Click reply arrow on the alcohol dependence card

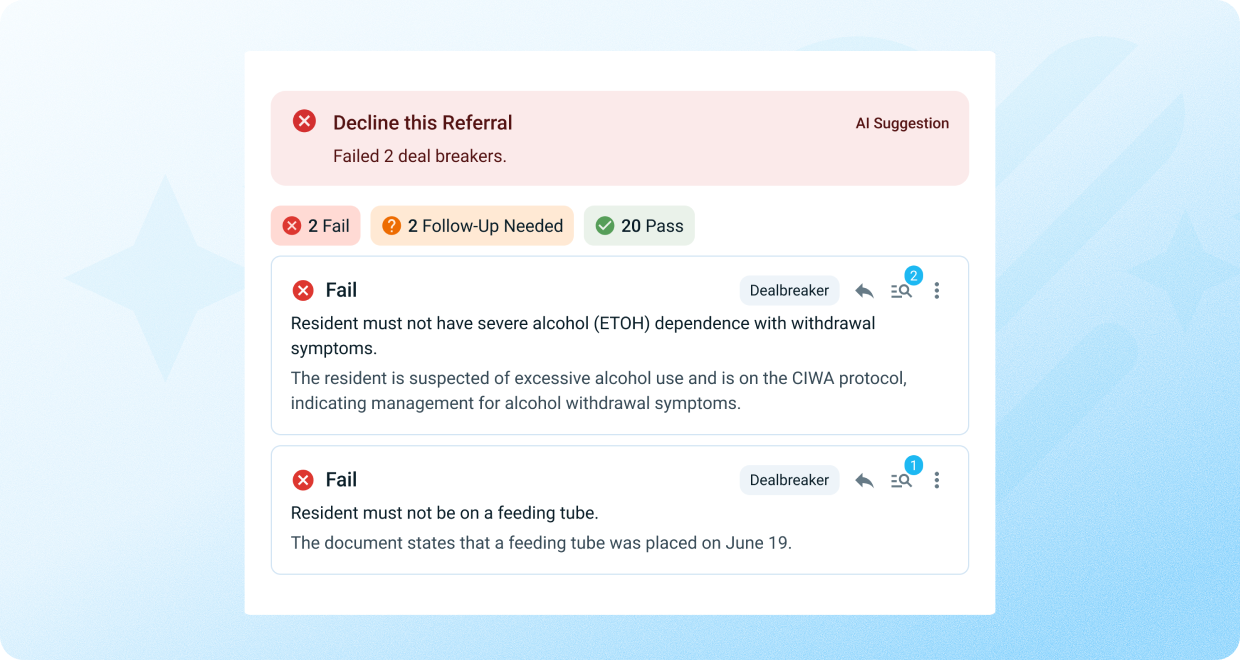[x=865, y=291]
